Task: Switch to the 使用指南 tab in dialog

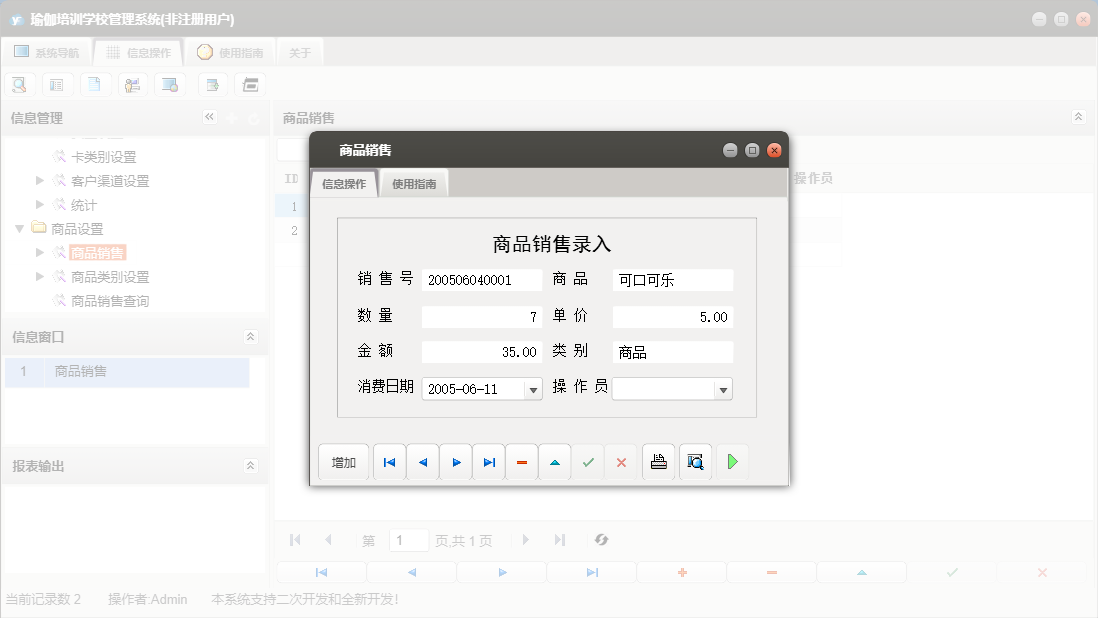Action: (x=413, y=183)
